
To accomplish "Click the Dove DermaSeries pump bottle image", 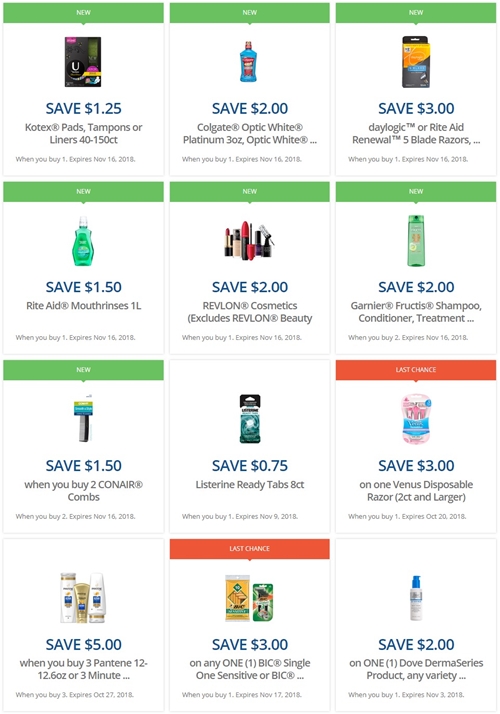I will click(416, 598).
